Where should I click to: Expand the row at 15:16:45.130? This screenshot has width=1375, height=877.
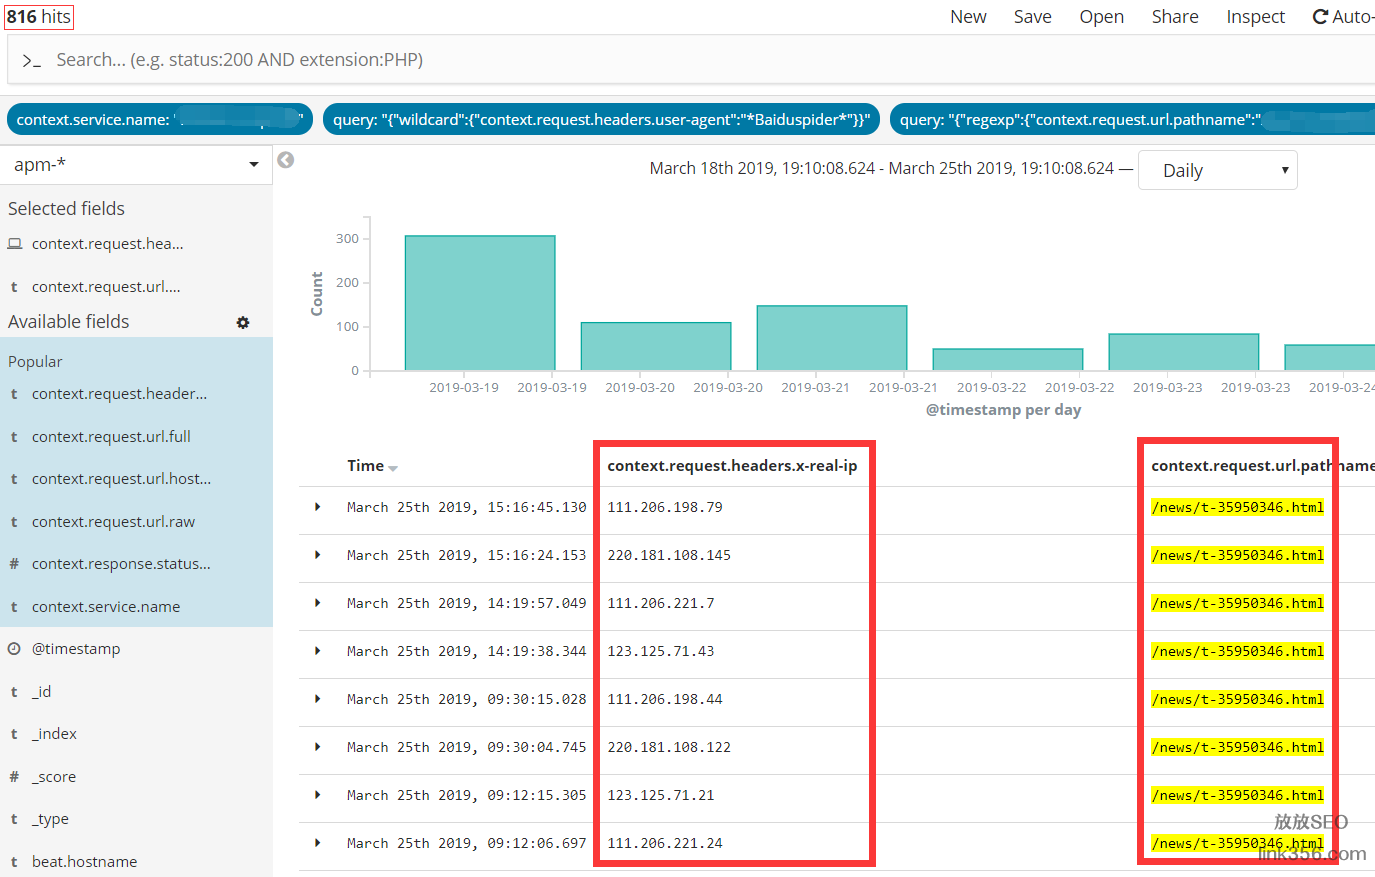point(318,507)
